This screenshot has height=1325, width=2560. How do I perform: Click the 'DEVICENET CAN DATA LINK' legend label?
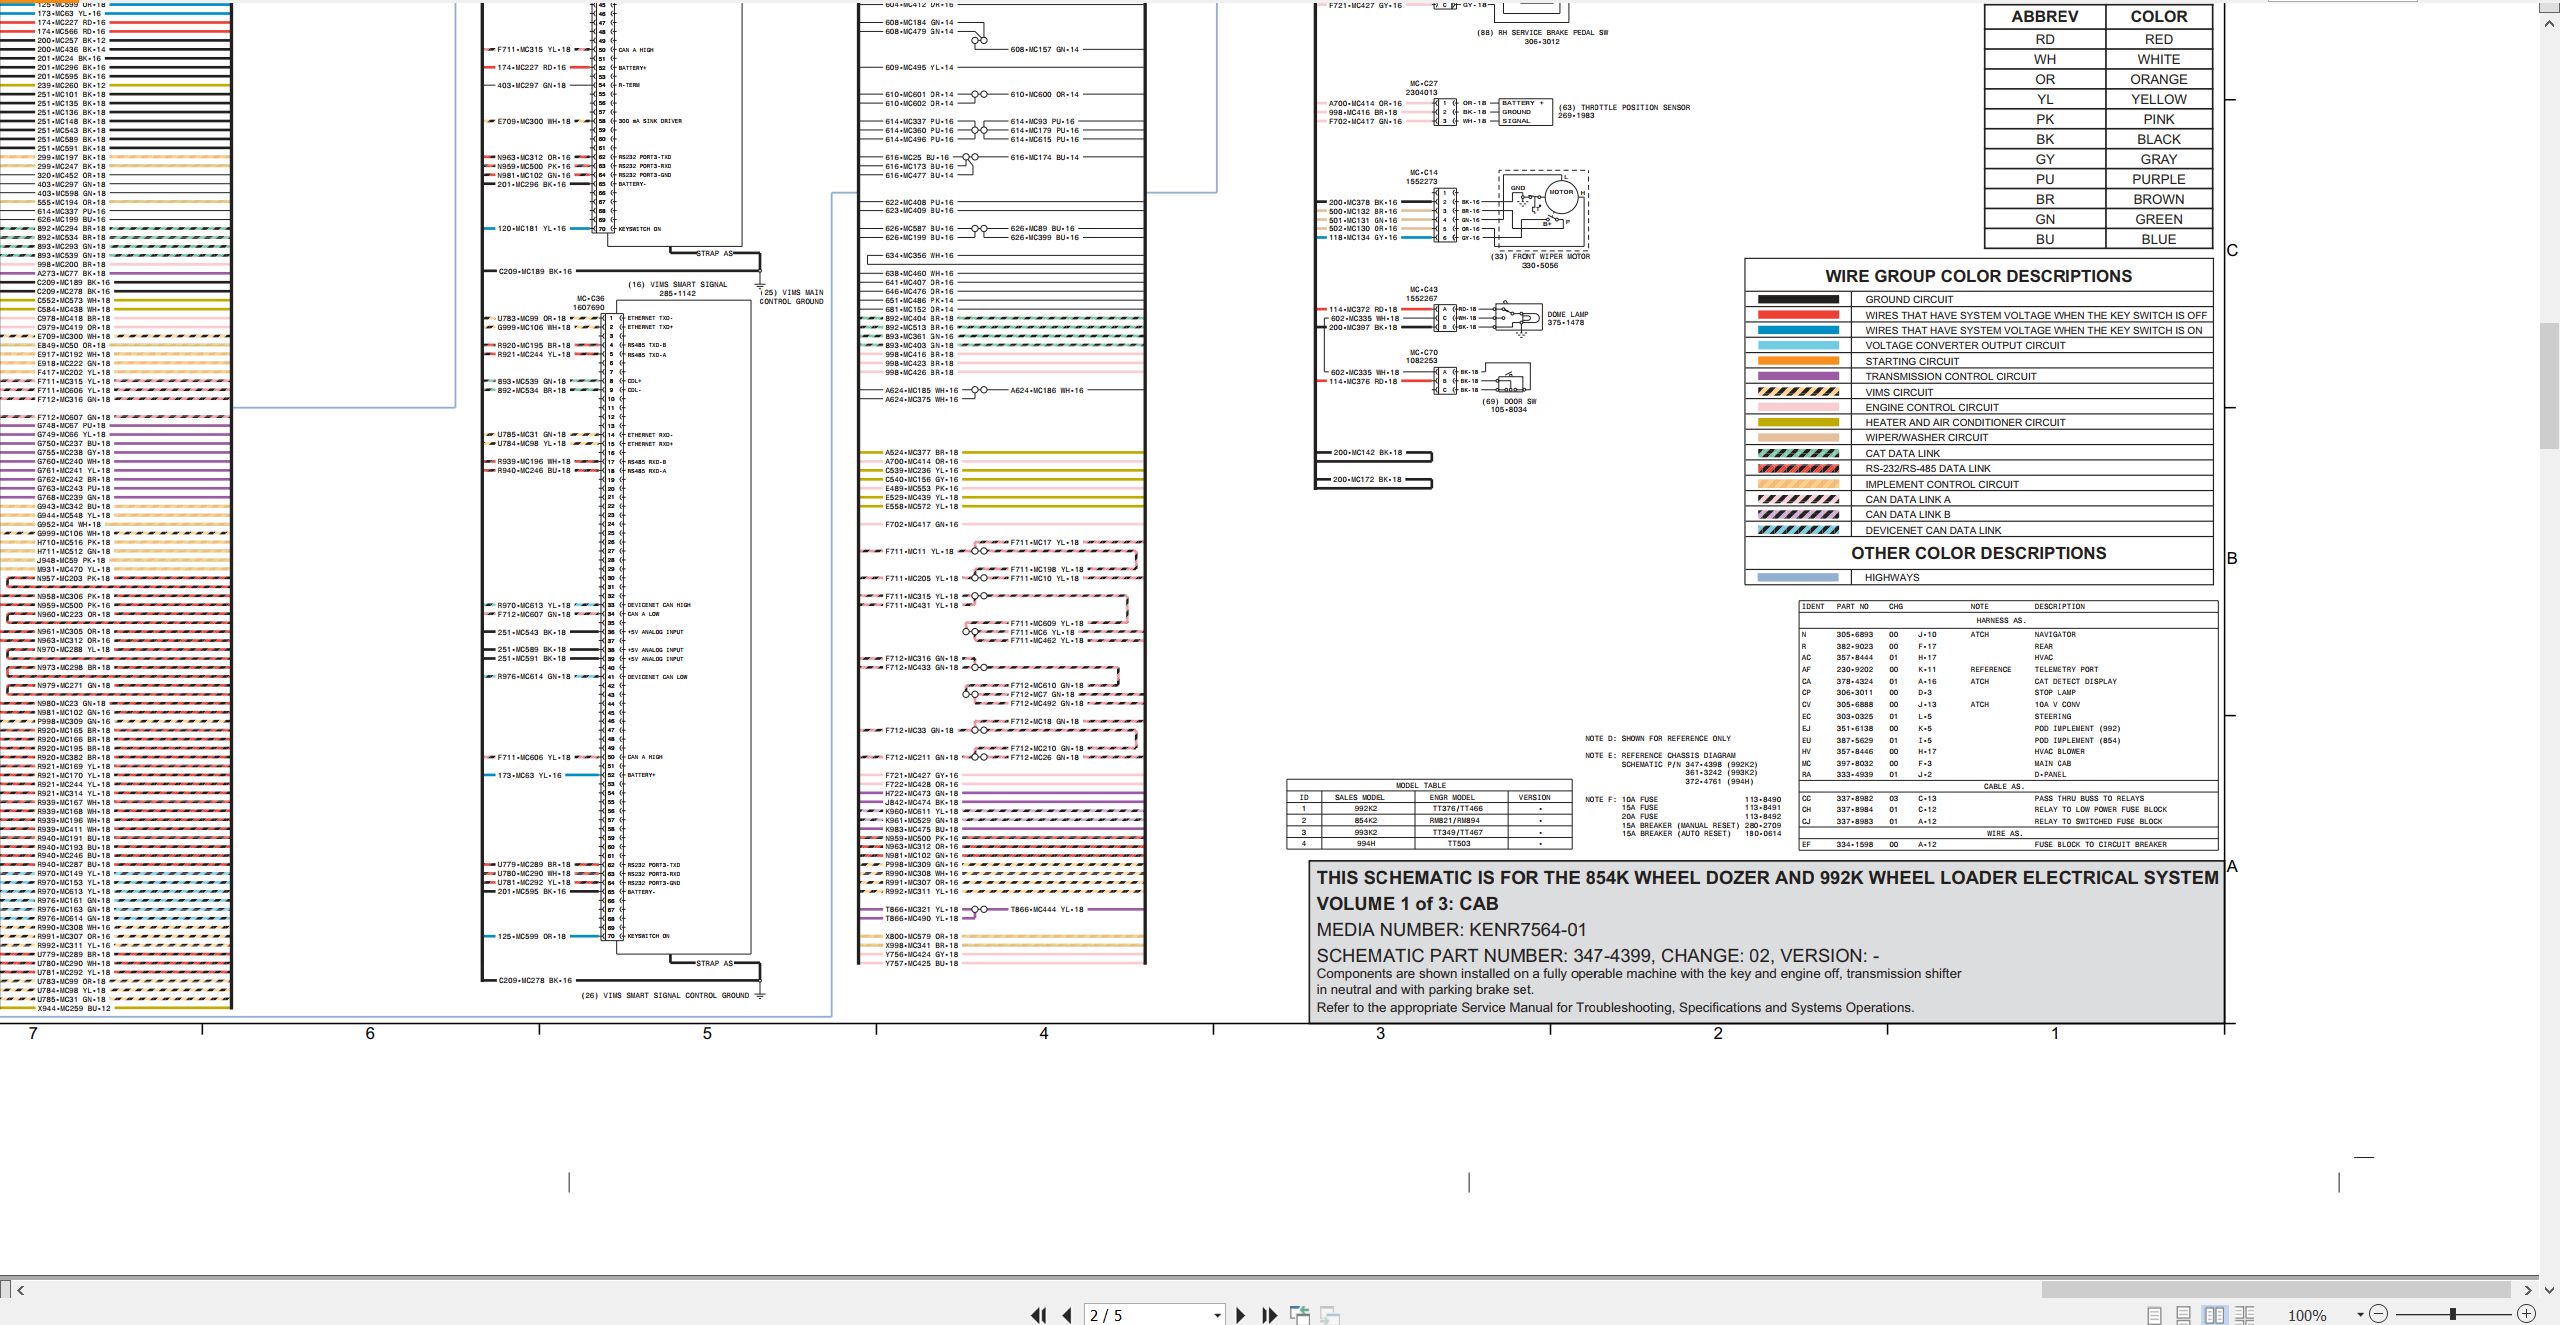[x=1933, y=530]
